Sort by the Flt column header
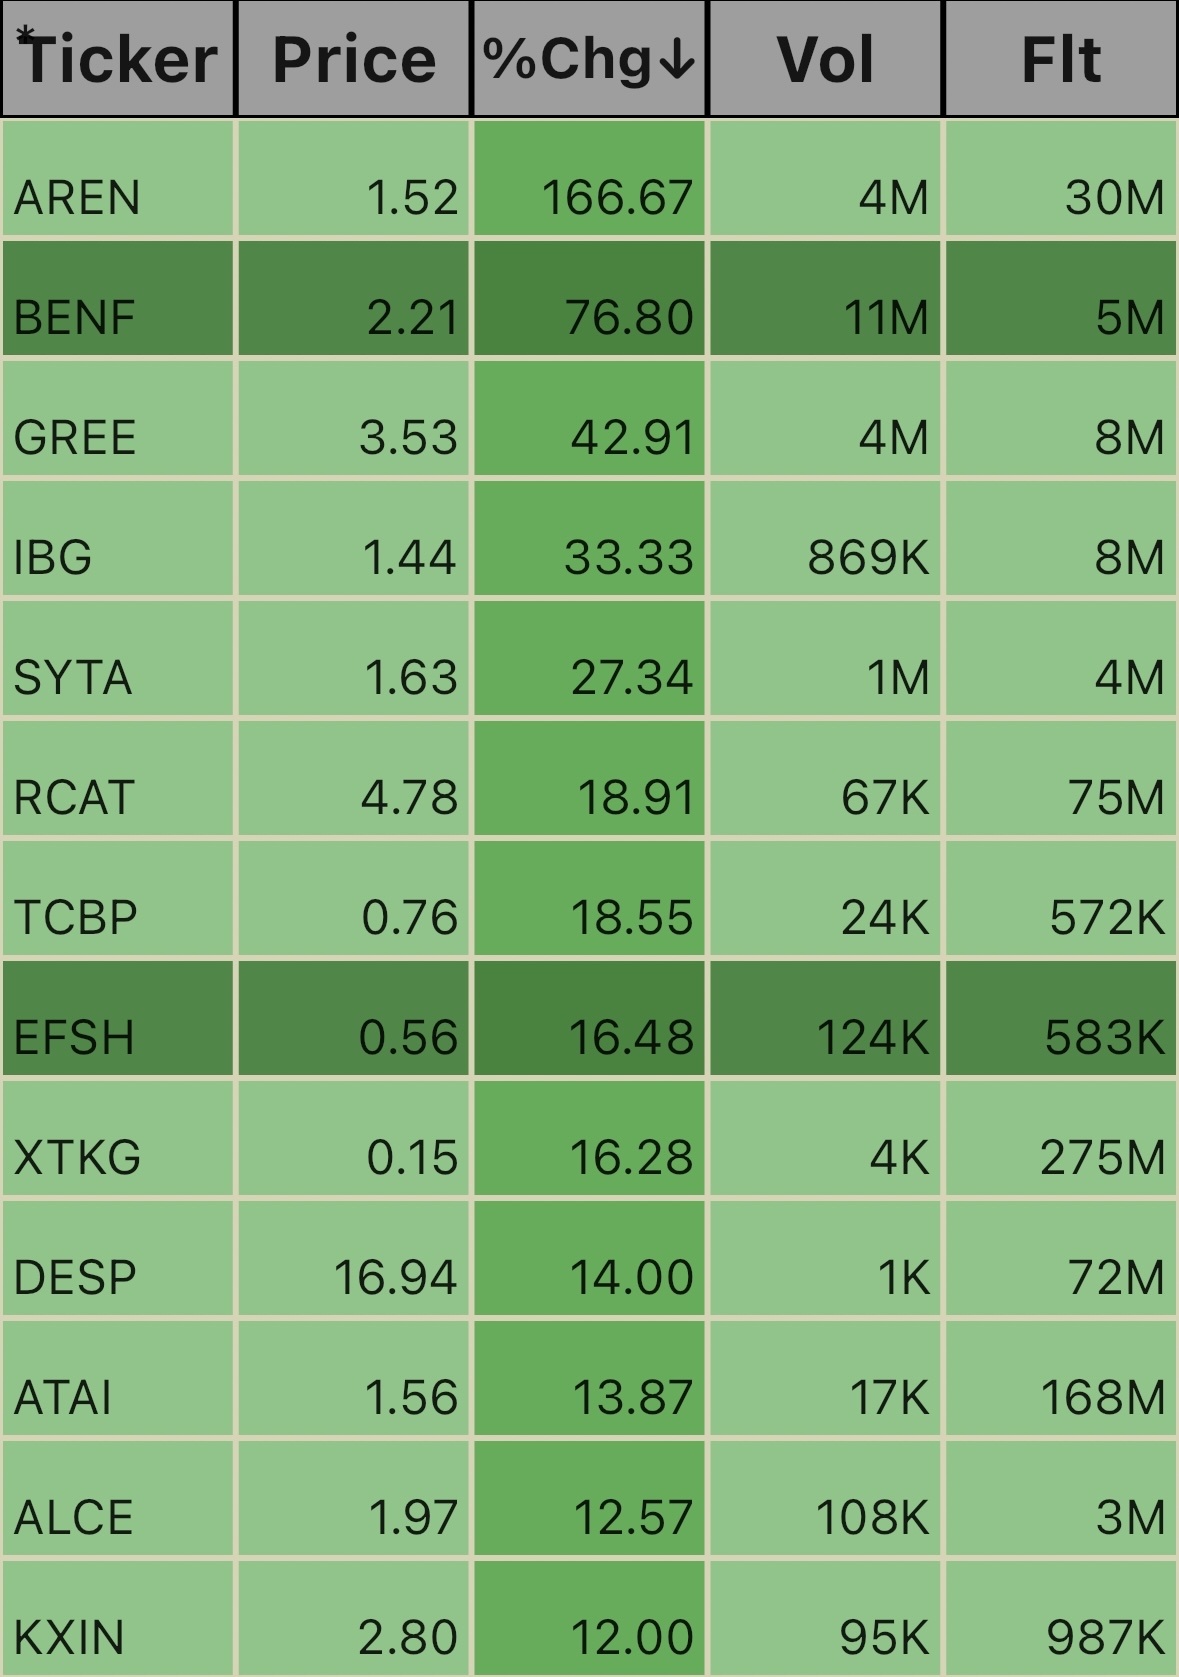This screenshot has width=1179, height=1677. [x=1061, y=58]
